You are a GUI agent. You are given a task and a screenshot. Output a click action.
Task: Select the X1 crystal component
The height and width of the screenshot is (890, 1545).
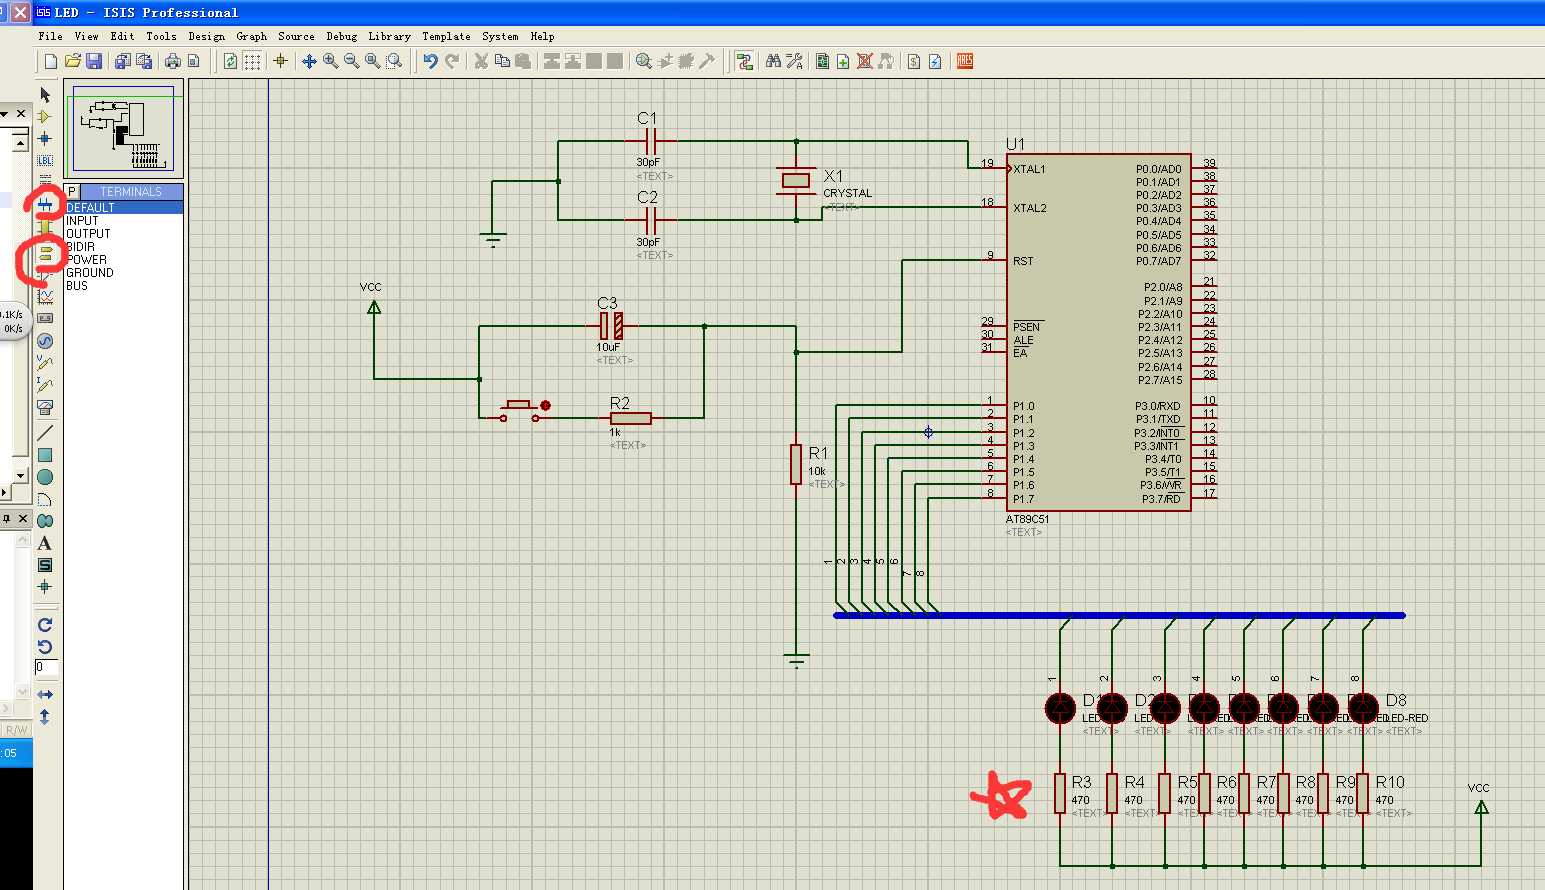796,181
